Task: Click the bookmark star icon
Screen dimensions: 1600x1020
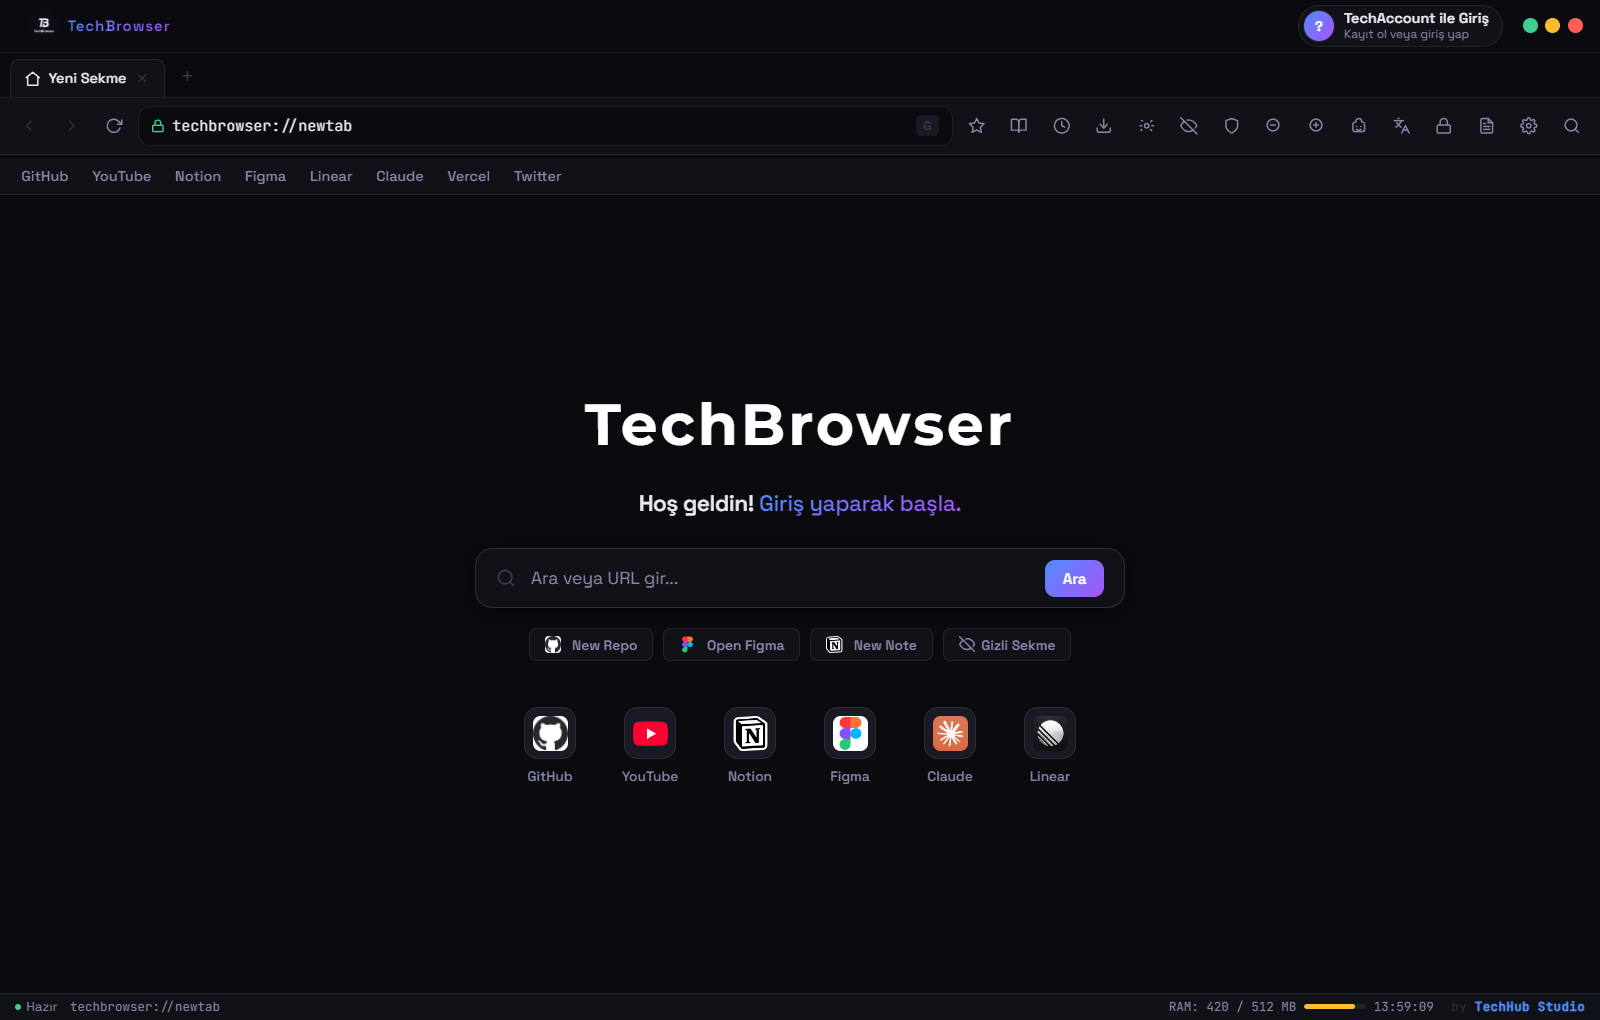Action: (977, 126)
